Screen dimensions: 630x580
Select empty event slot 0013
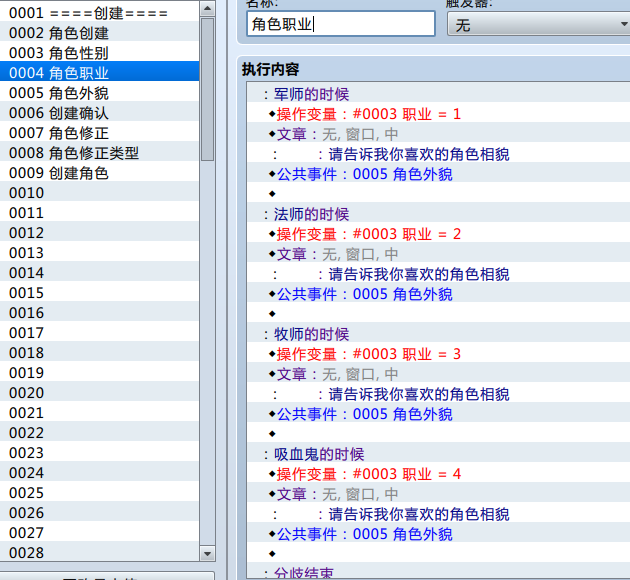99,253
